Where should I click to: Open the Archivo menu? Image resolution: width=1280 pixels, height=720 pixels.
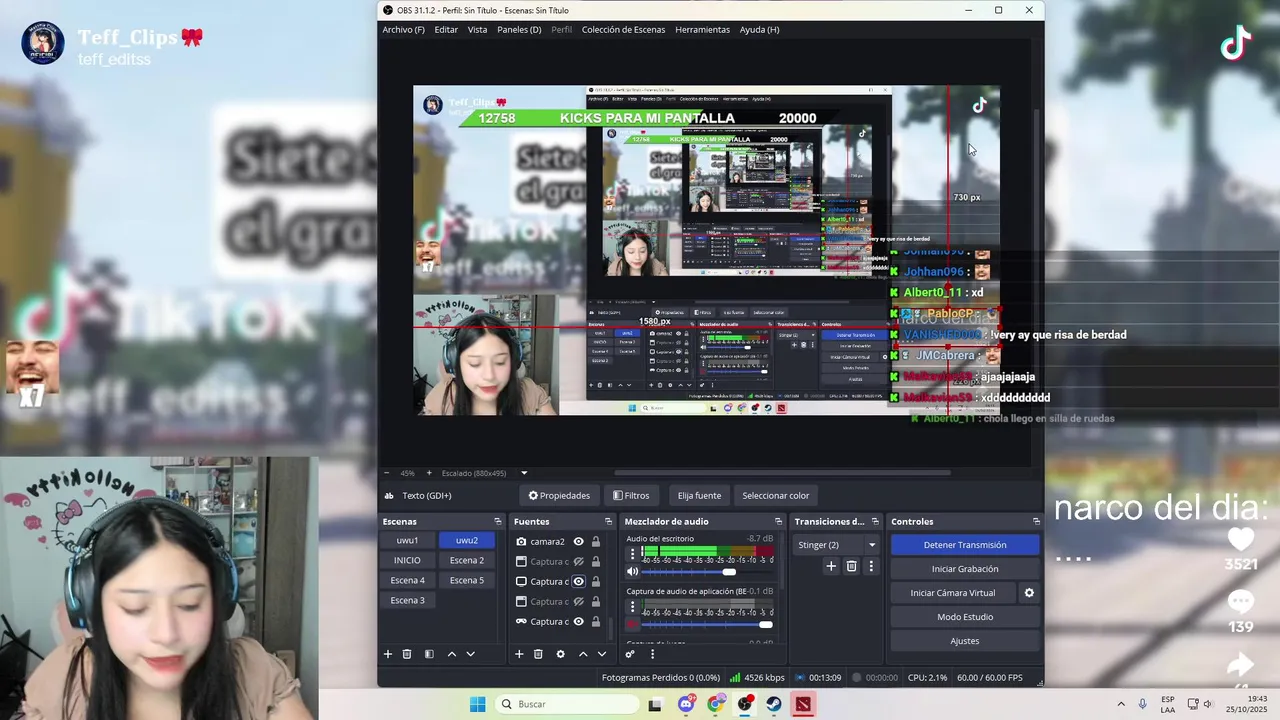pyautogui.click(x=403, y=30)
